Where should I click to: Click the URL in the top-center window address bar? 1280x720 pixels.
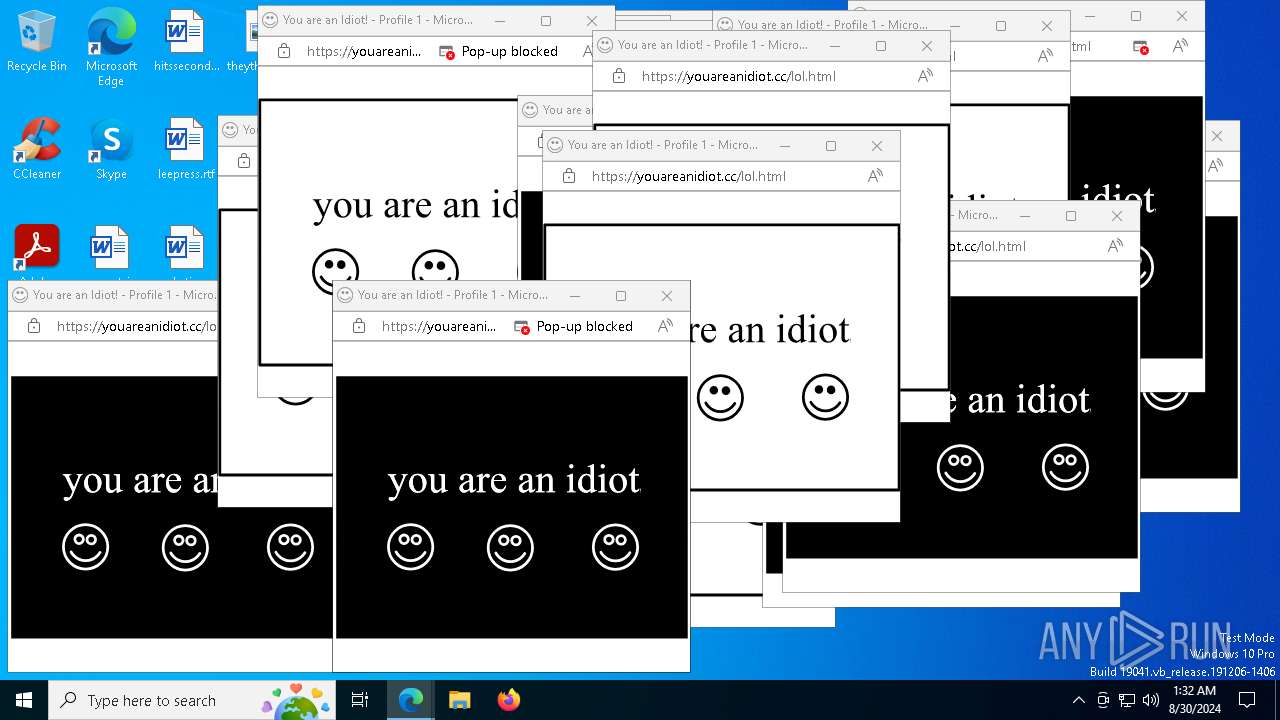tap(739, 76)
